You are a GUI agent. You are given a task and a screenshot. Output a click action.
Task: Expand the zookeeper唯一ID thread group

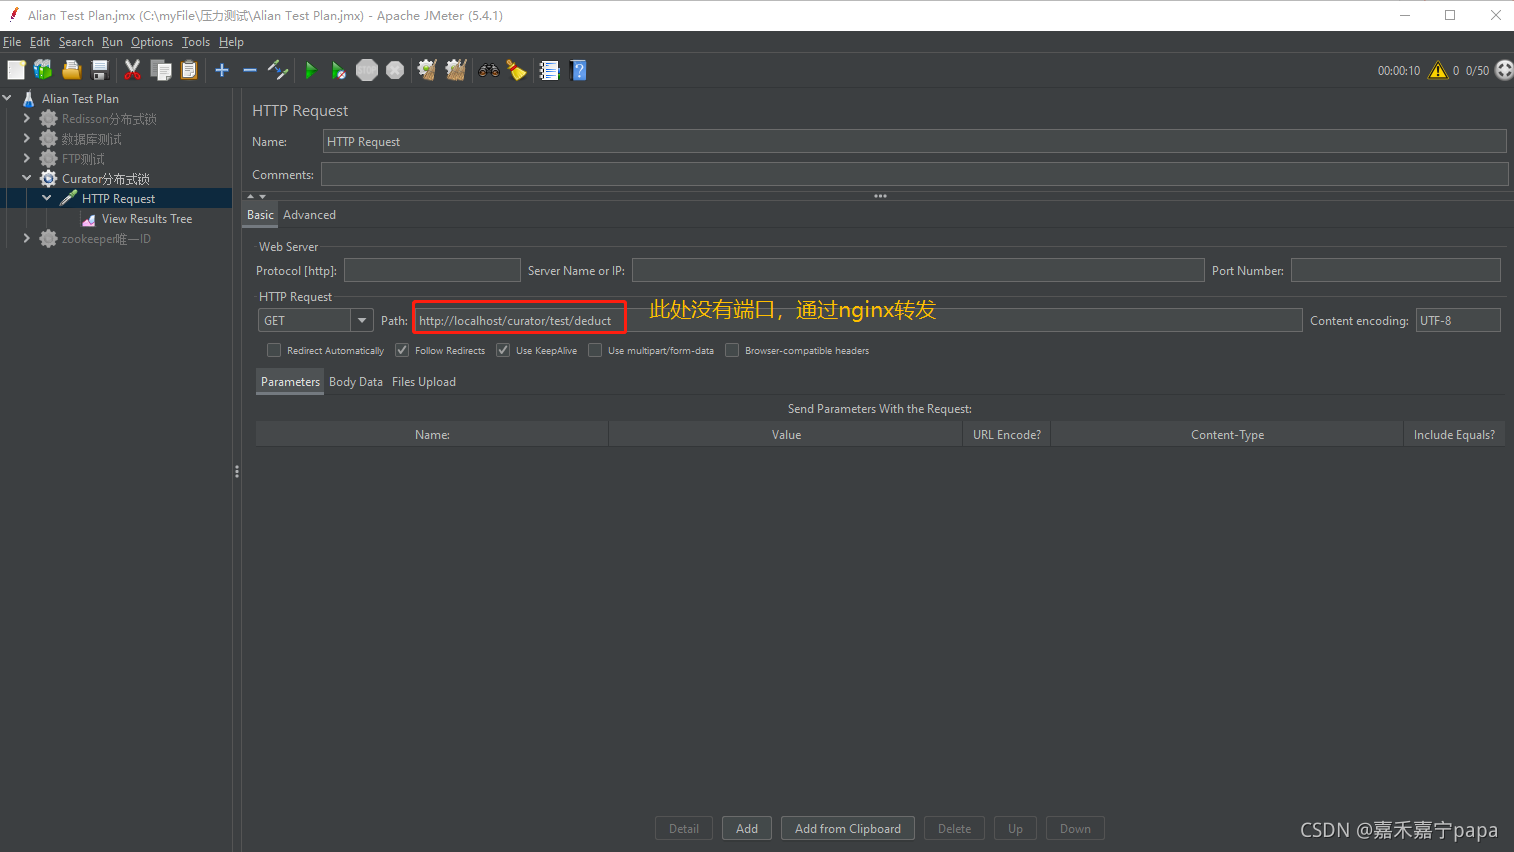pyautogui.click(x=27, y=238)
